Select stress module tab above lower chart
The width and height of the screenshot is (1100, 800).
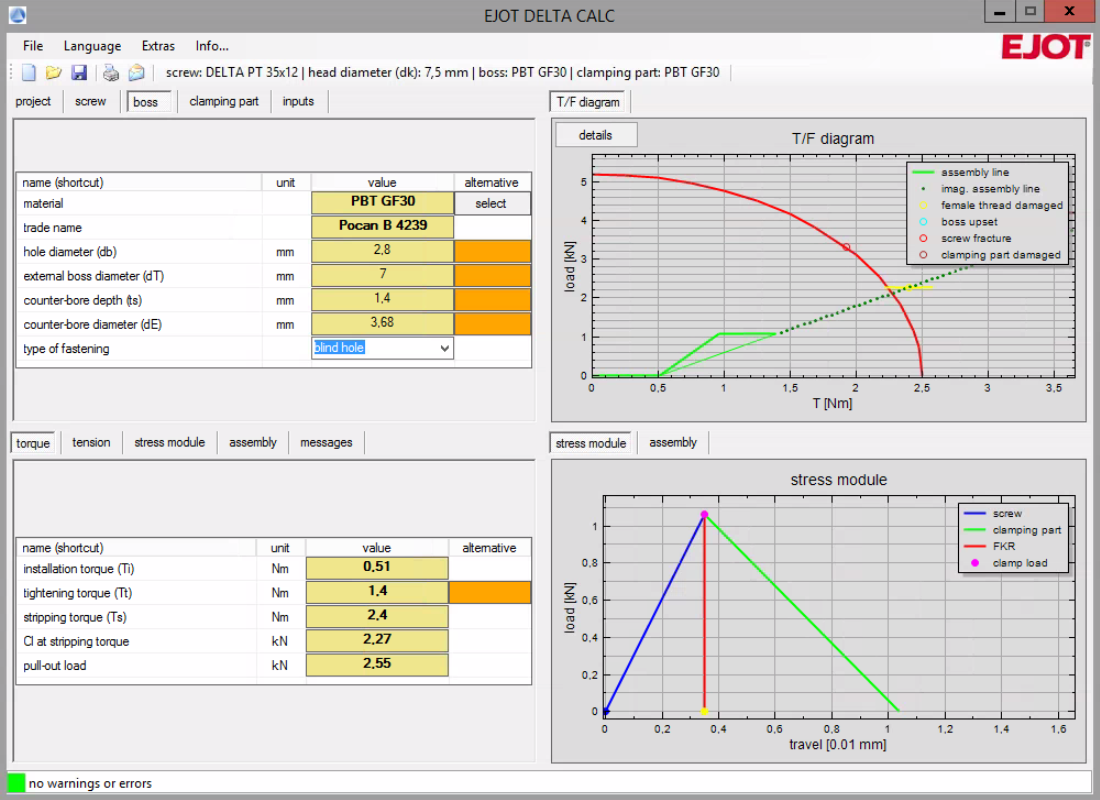(x=591, y=444)
